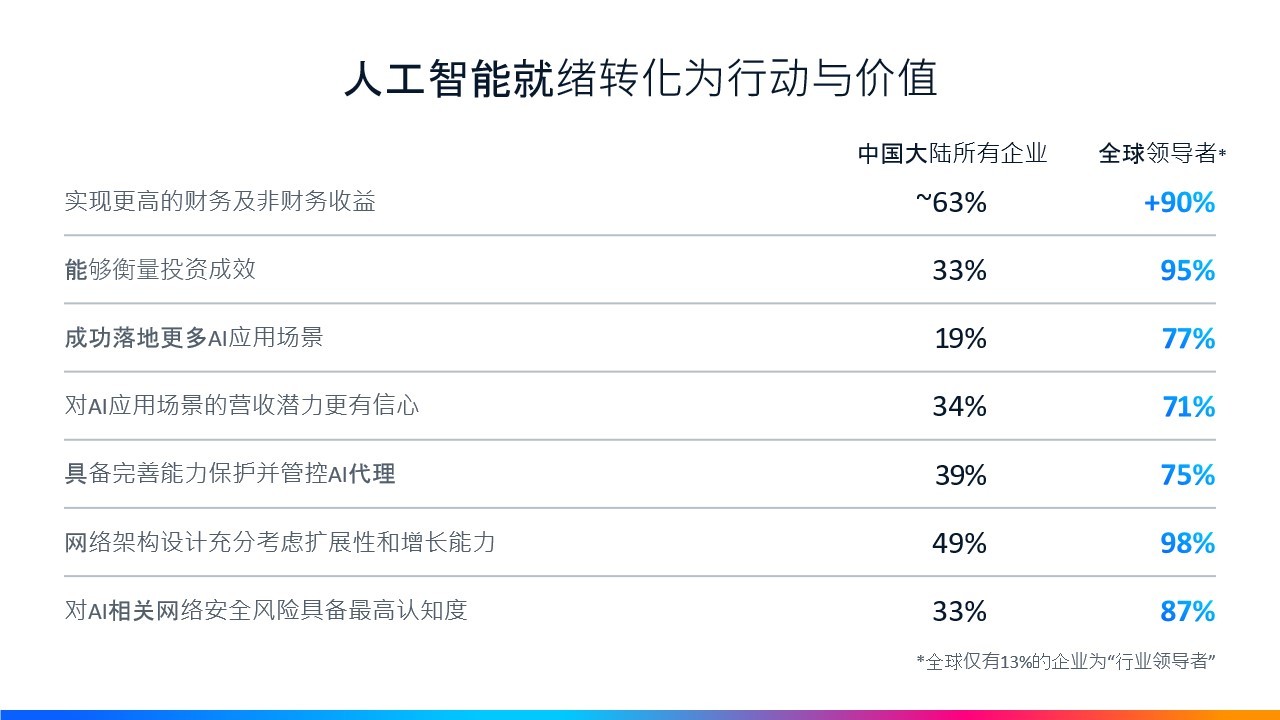Click the 34% value
Screen dimensions: 1280x720
(959, 406)
